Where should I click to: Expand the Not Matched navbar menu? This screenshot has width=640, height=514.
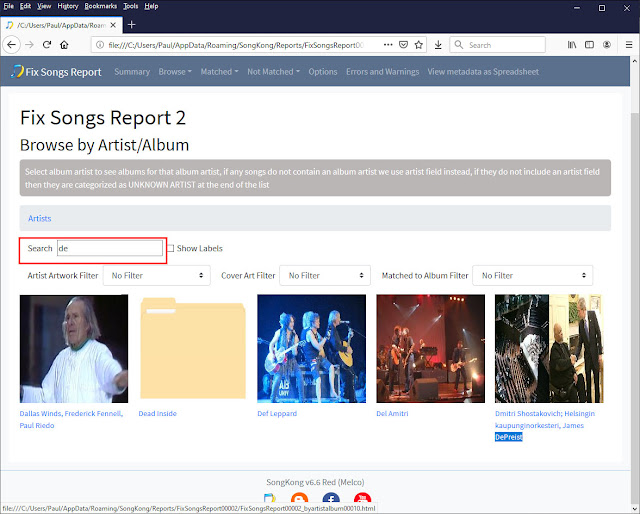click(x=273, y=72)
